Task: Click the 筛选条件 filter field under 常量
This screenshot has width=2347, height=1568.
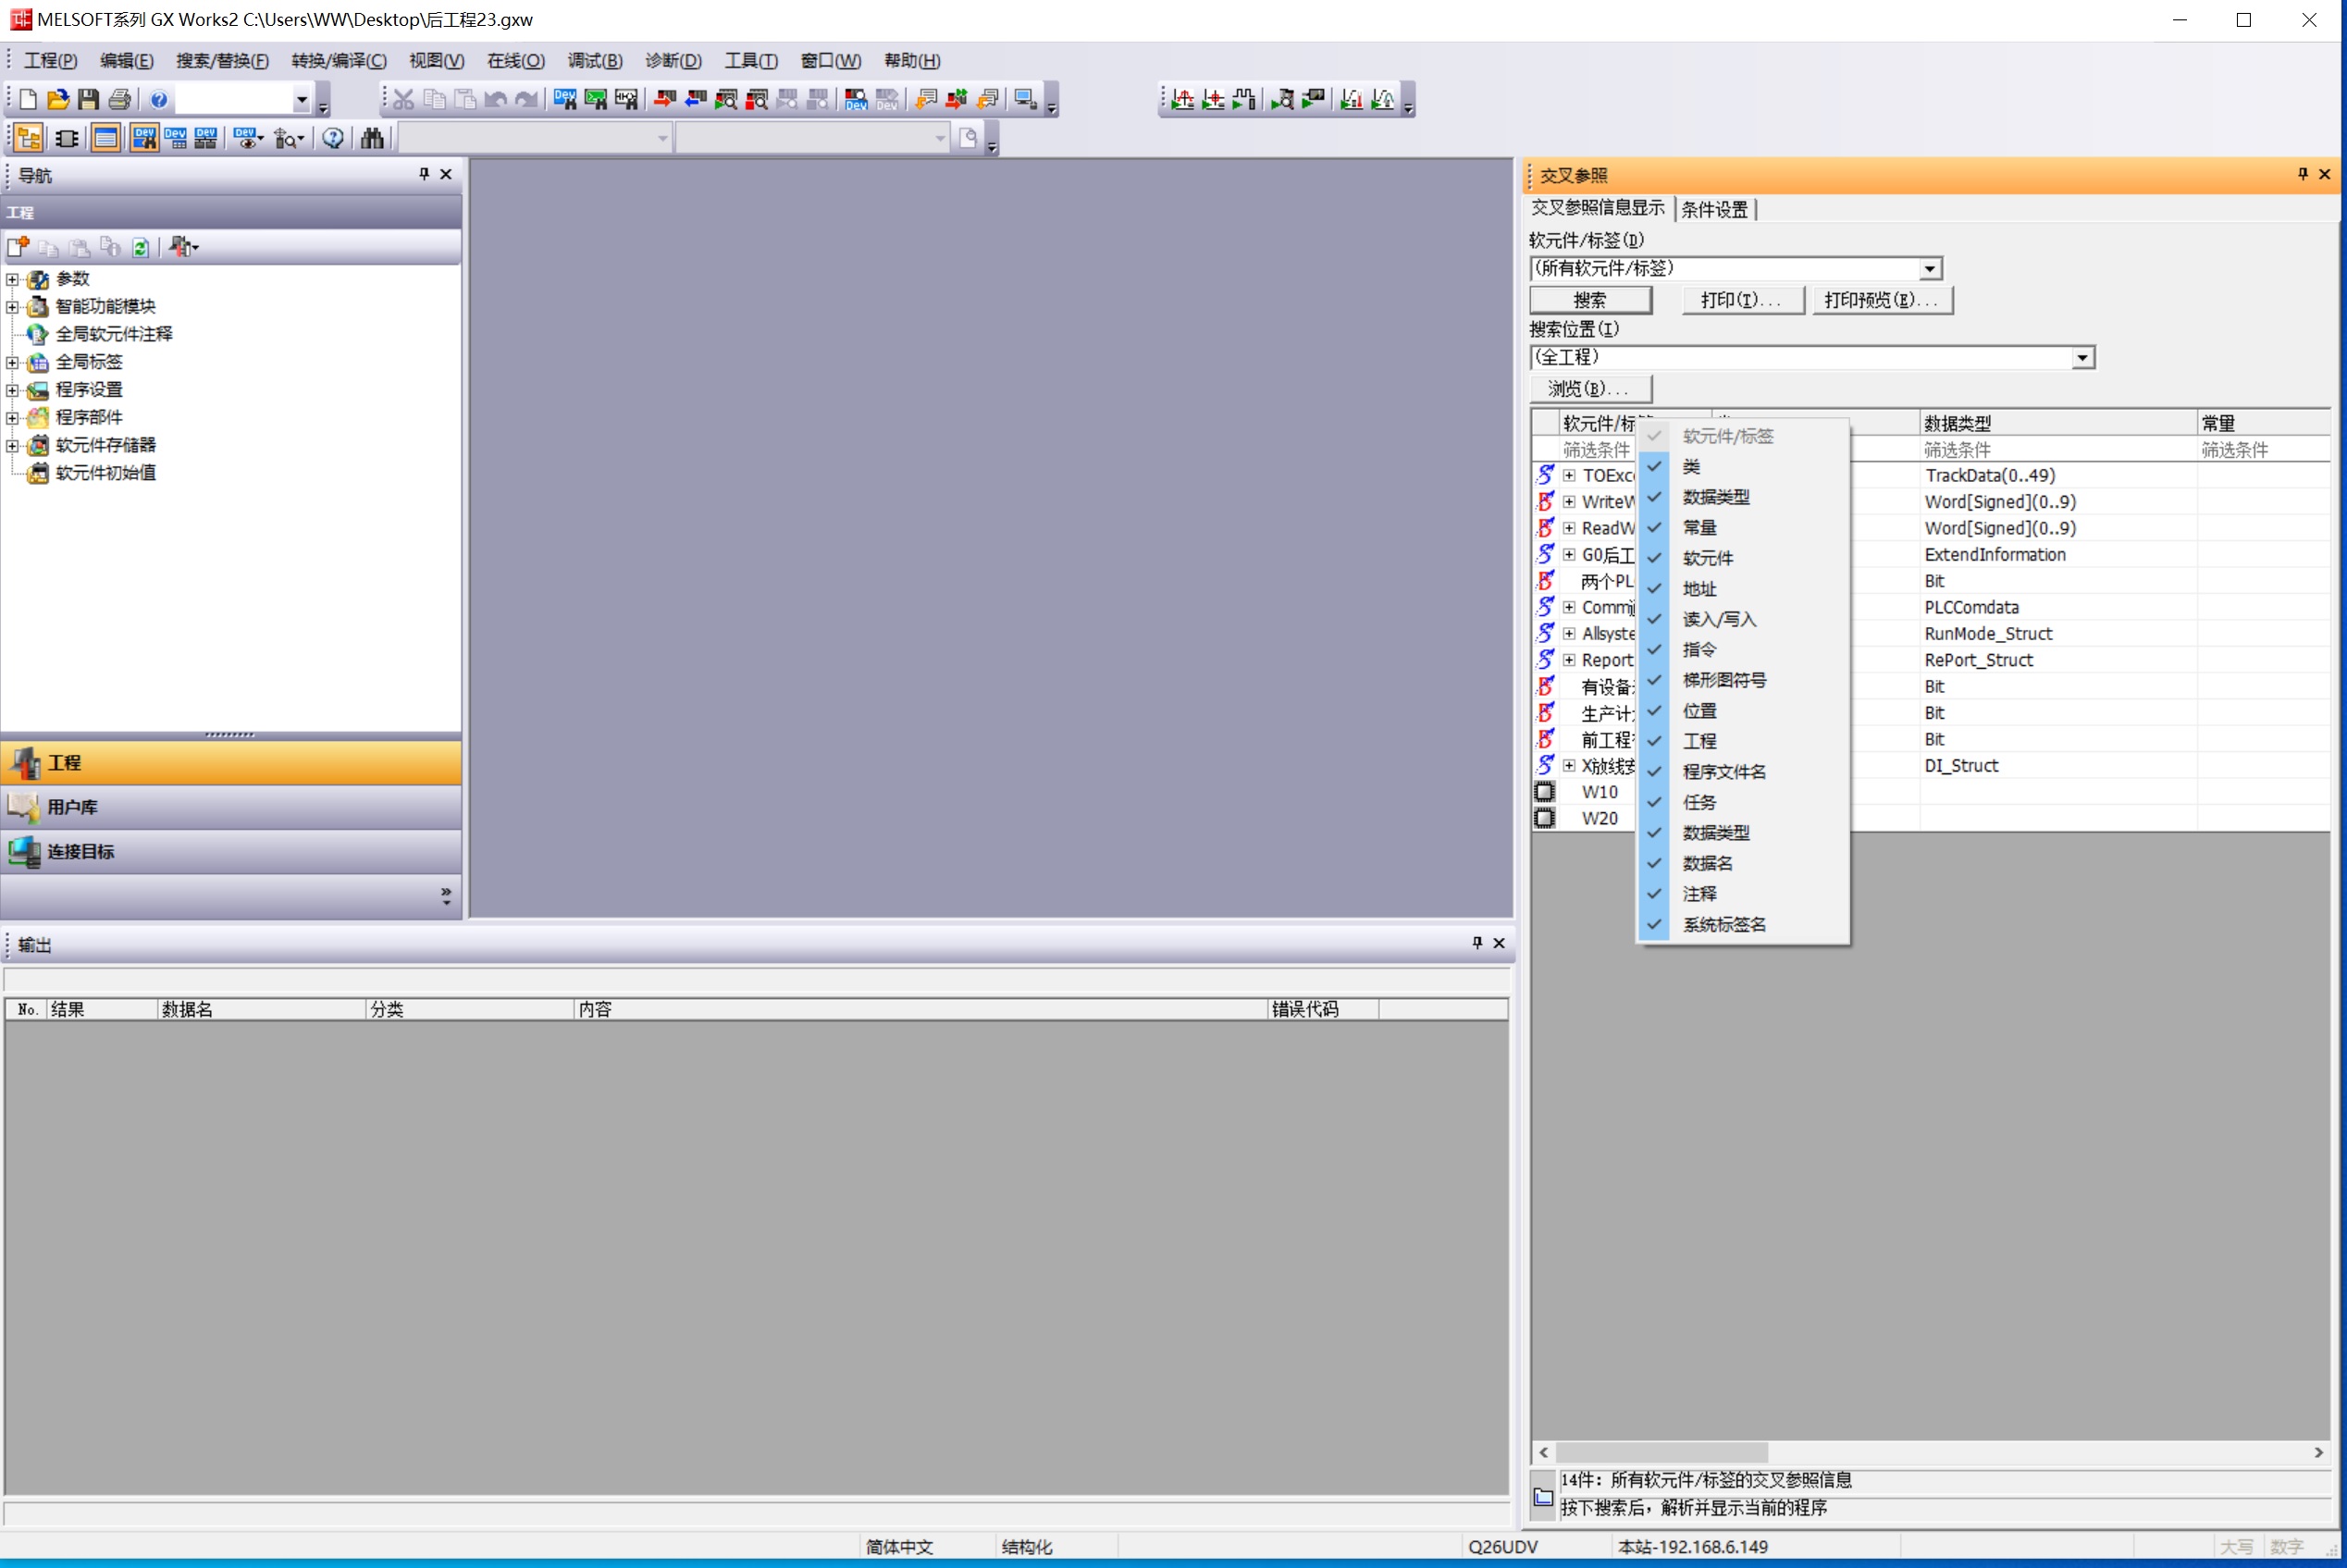Action: point(2264,450)
